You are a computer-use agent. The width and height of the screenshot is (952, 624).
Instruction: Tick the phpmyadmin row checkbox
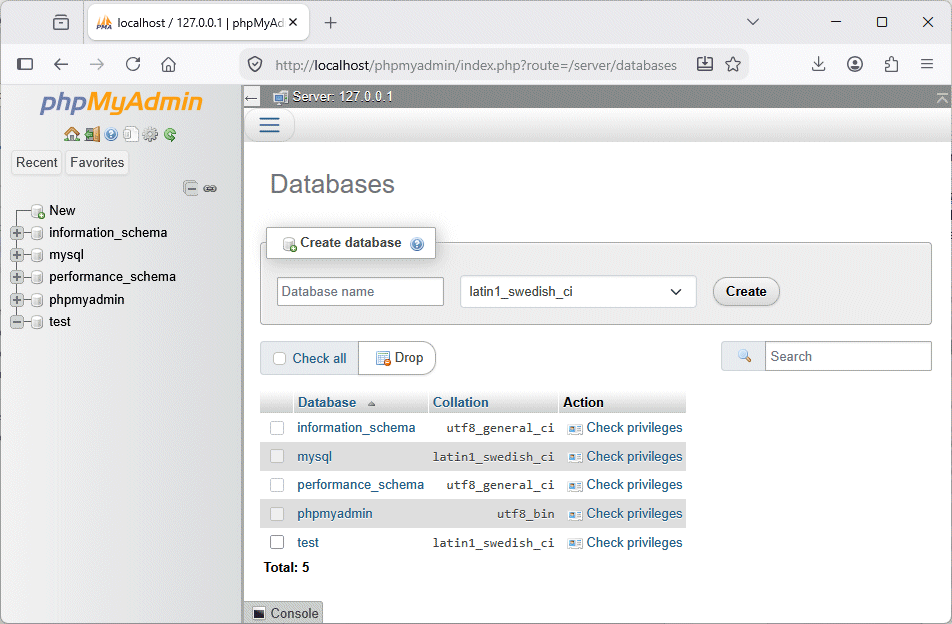coord(277,514)
